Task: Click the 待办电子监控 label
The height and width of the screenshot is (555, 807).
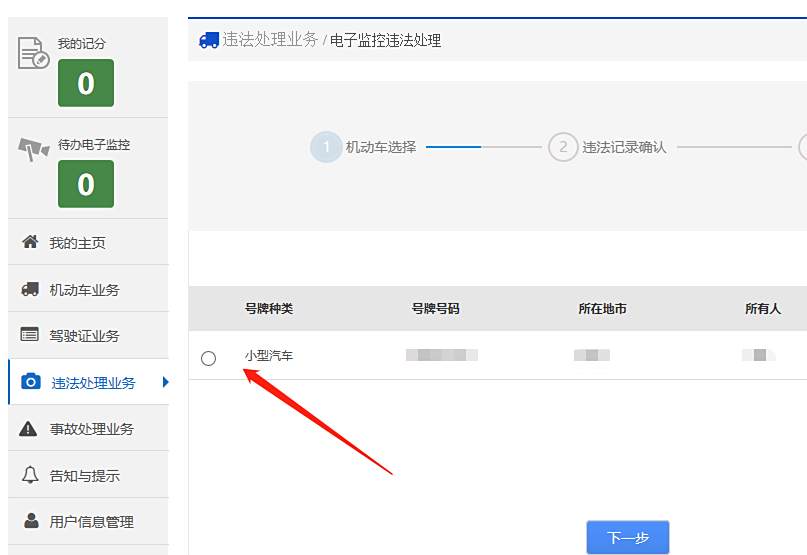Action: coord(94,145)
